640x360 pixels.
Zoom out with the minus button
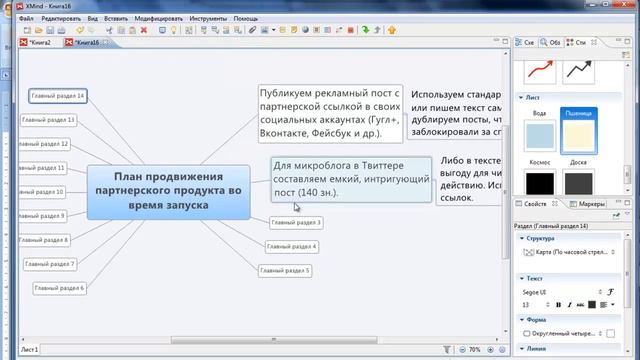click(x=462, y=350)
